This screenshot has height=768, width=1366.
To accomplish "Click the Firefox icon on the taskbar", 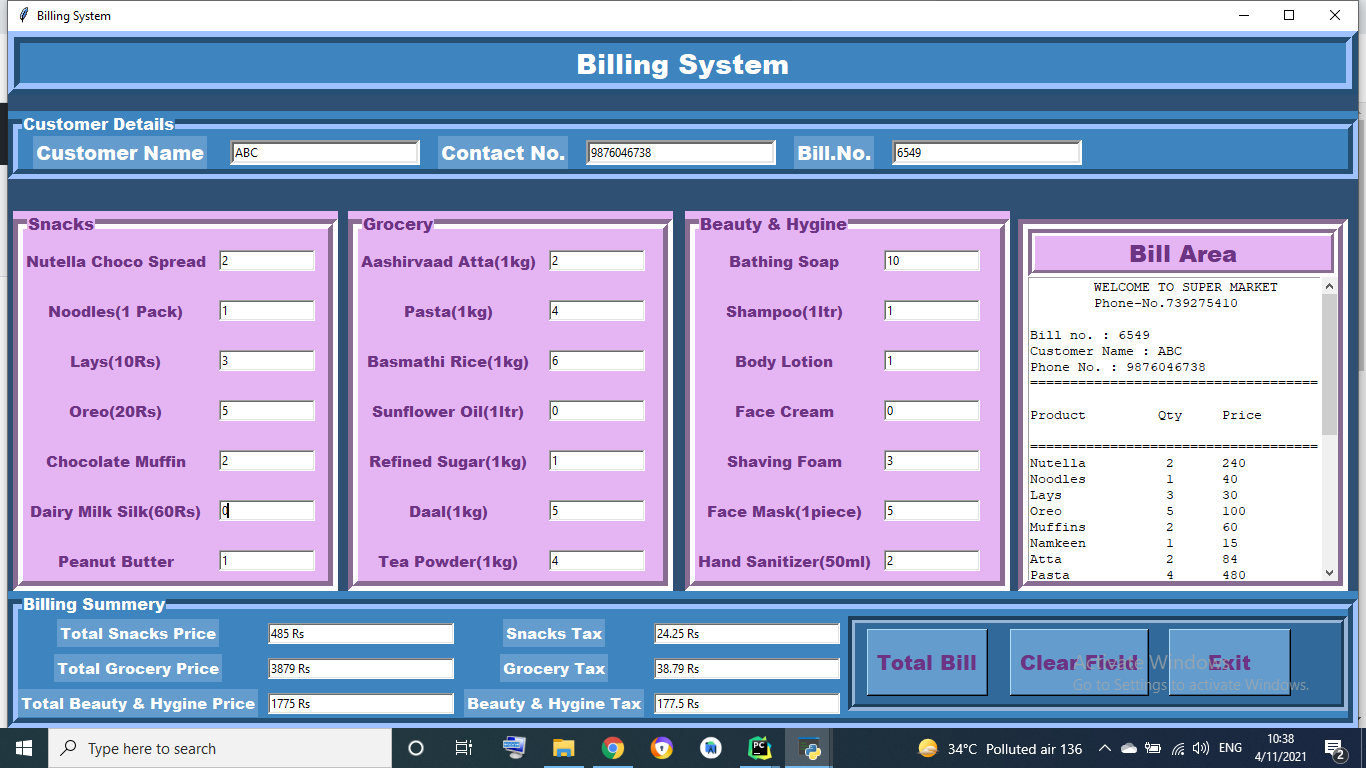I will pos(662,748).
